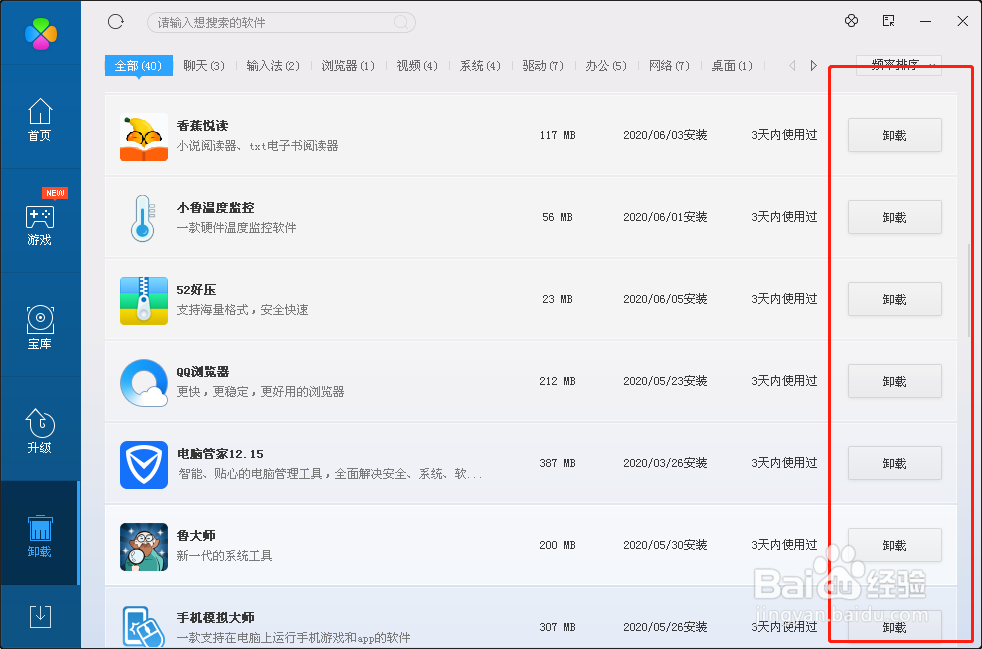Uninstall 52好压
The width and height of the screenshot is (982, 649).
(x=894, y=299)
